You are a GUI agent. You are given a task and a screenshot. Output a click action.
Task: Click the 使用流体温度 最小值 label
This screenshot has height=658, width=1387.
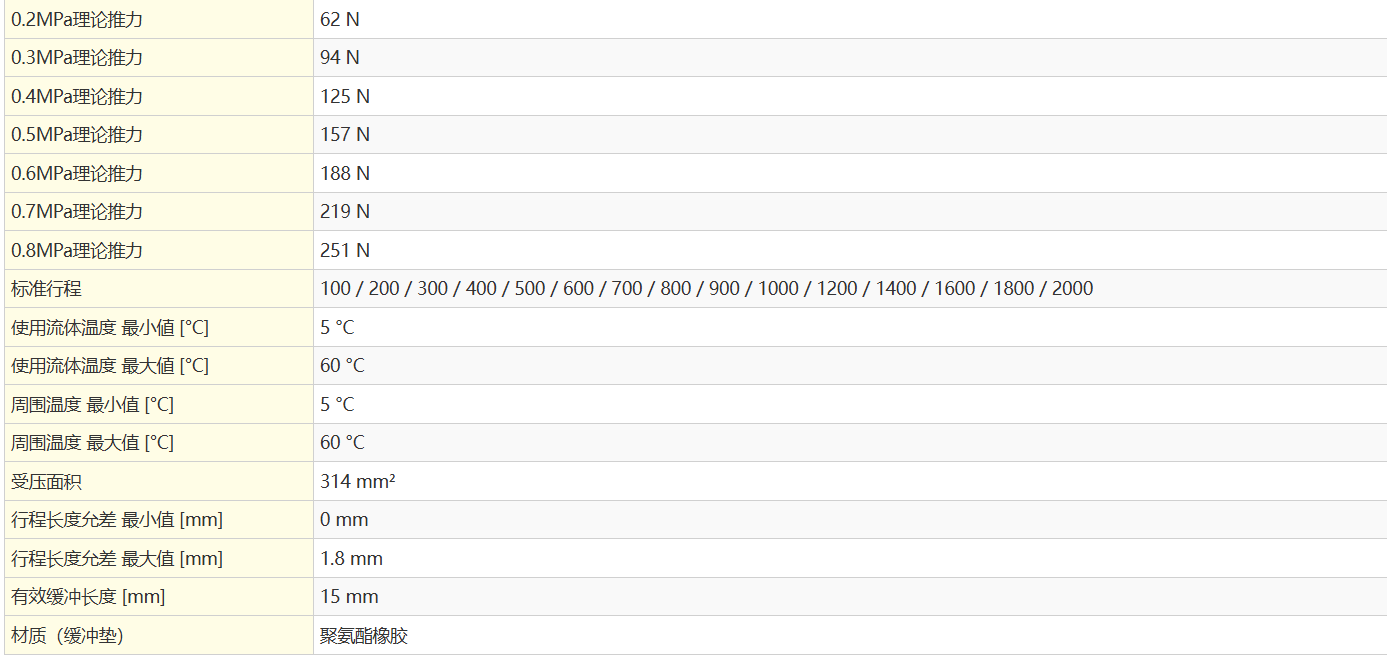[110, 328]
